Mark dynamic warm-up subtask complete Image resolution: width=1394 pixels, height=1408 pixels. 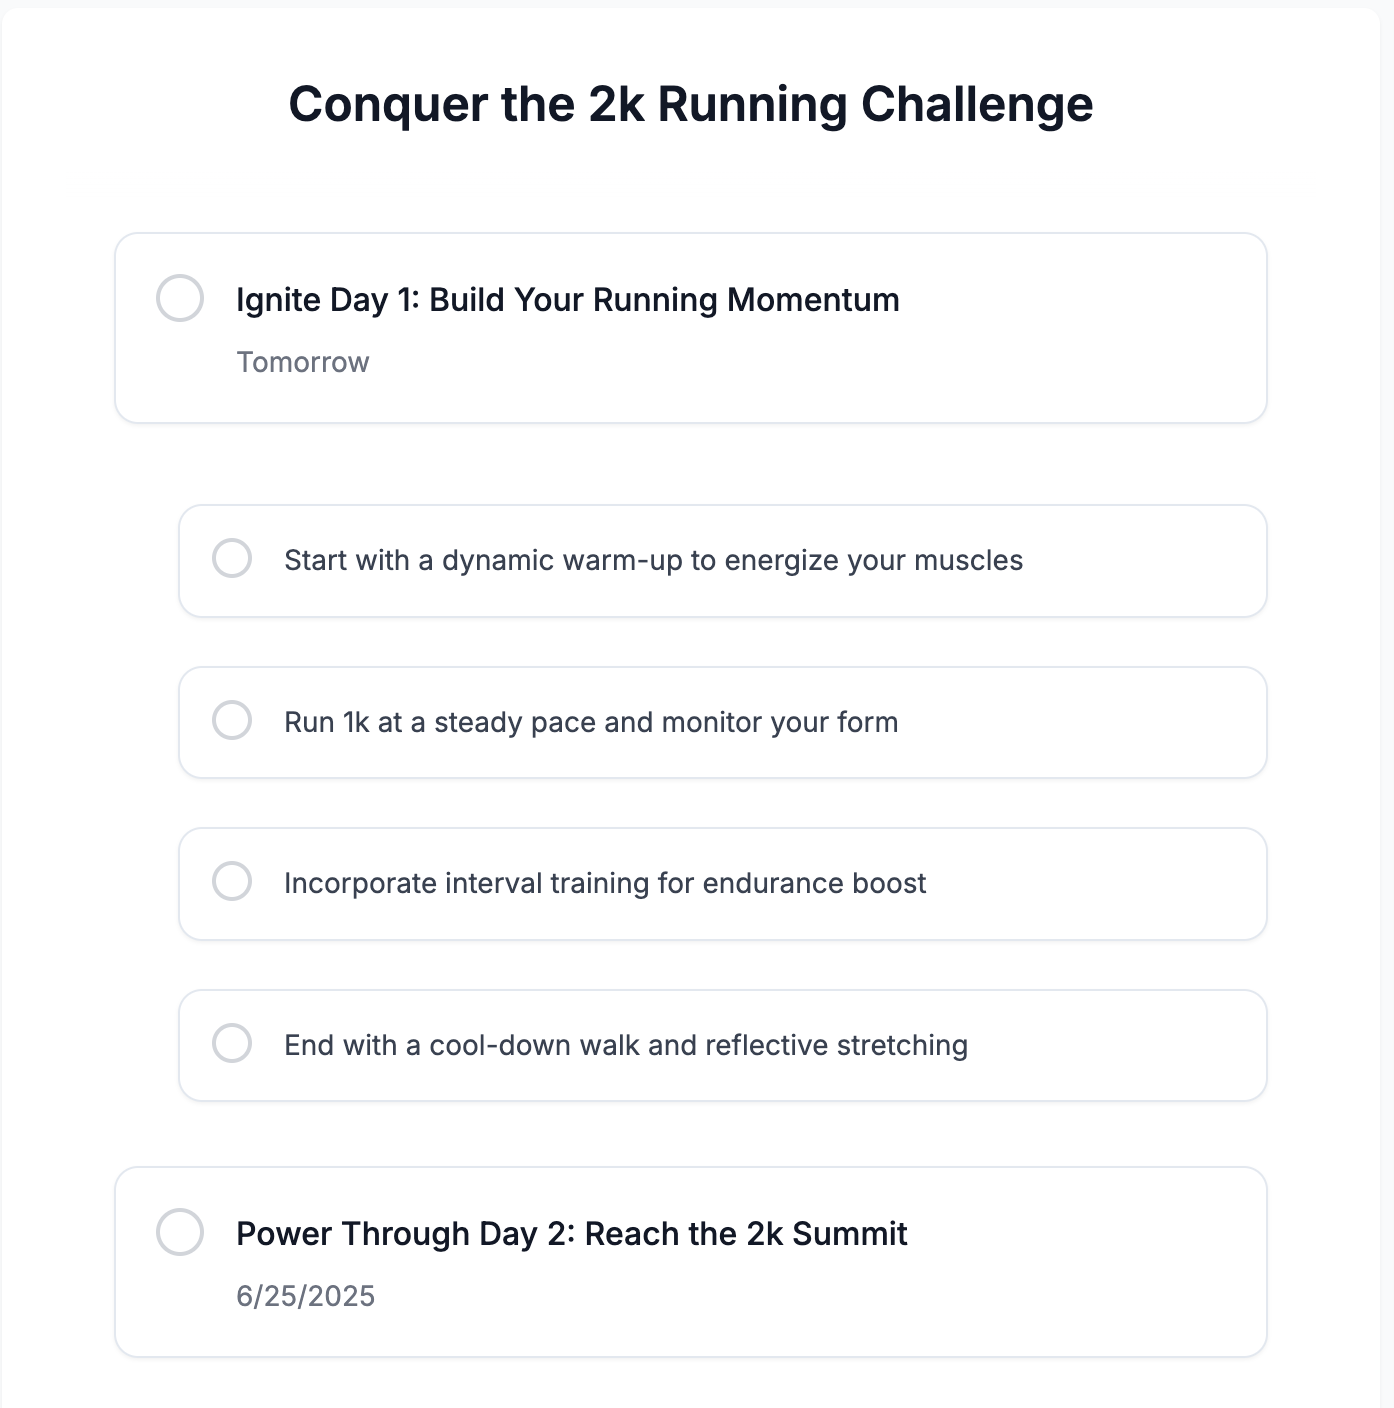(x=232, y=558)
